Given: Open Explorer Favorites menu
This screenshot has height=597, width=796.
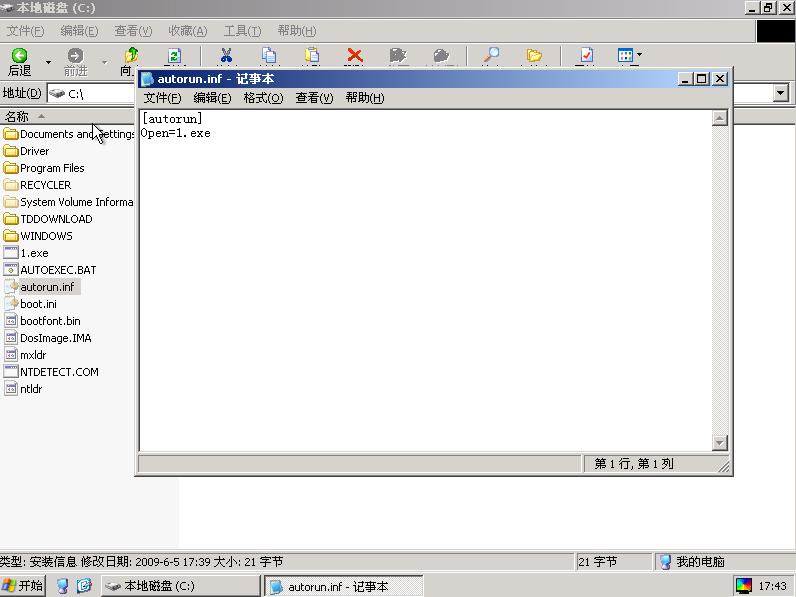Looking at the screenshot, I should [x=188, y=31].
